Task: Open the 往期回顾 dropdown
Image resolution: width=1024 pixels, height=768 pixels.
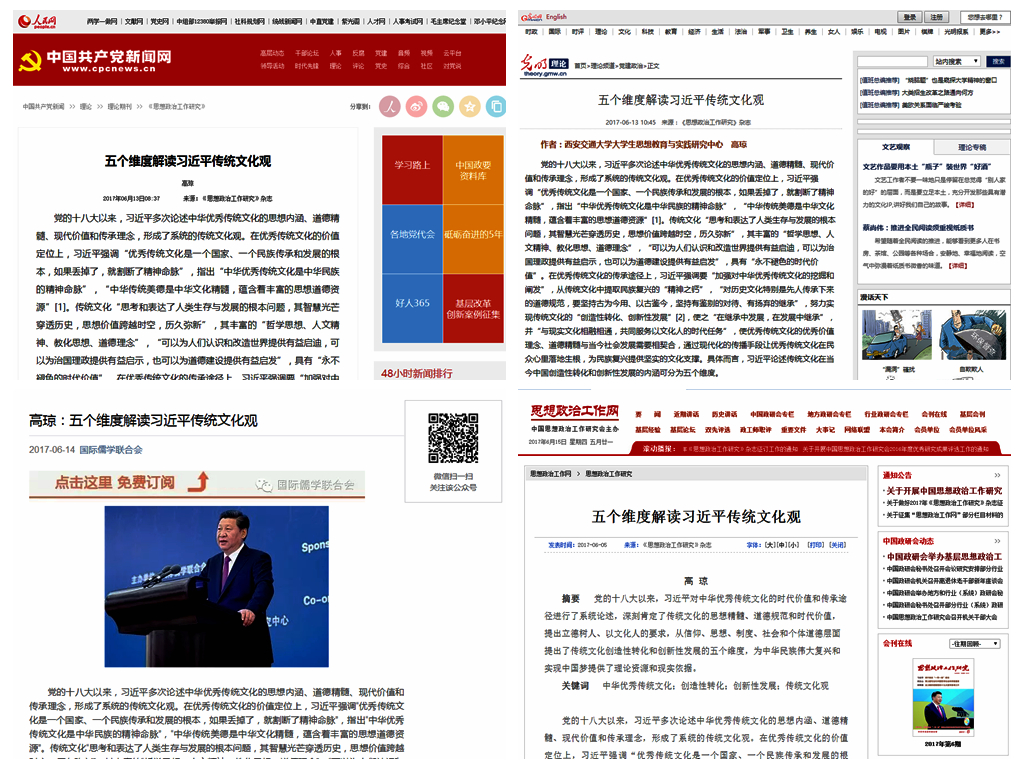Action: pyautogui.click(x=974, y=644)
